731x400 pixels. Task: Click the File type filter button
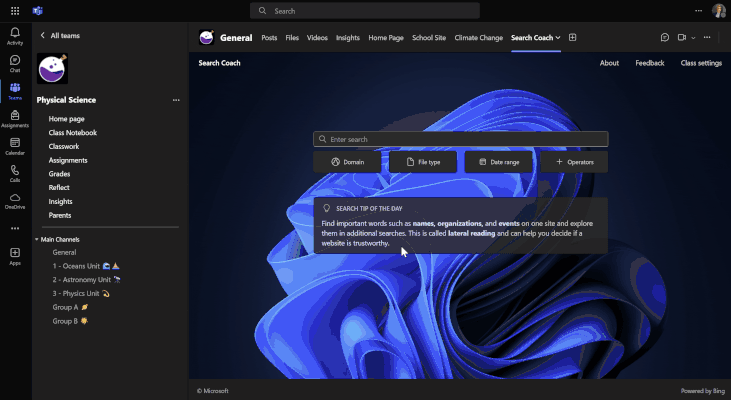pos(423,162)
